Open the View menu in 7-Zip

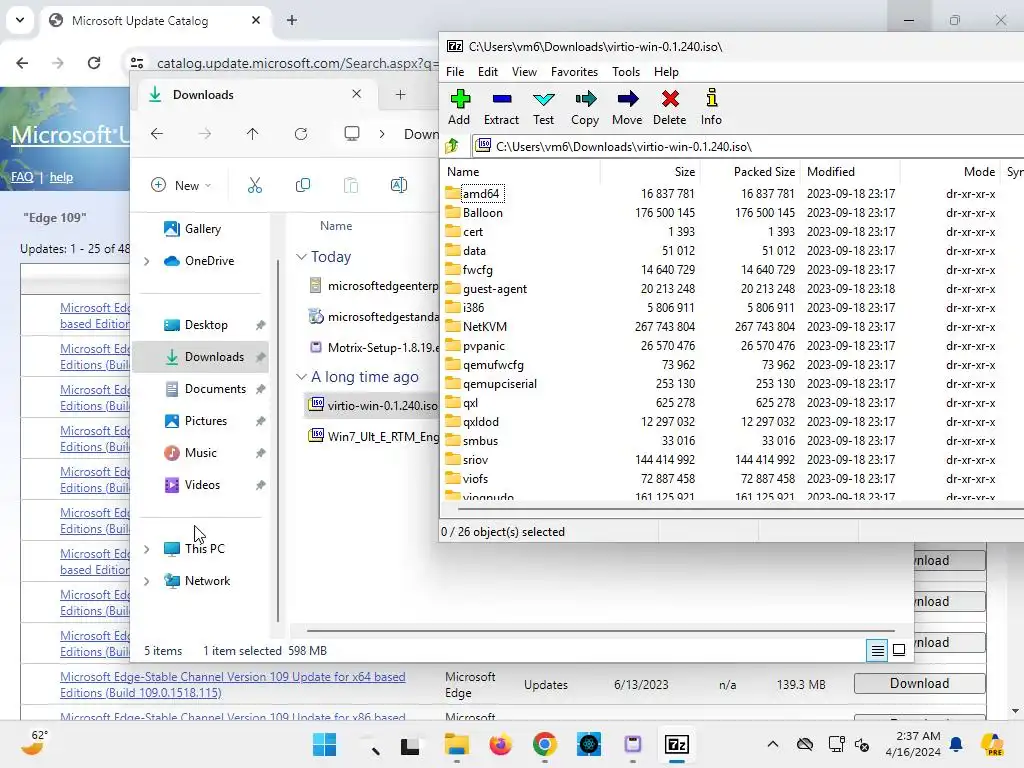[524, 72]
